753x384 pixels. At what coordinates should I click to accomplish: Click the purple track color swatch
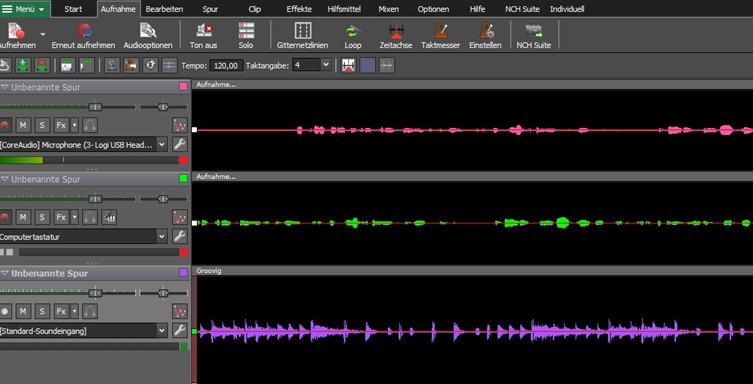[183, 273]
